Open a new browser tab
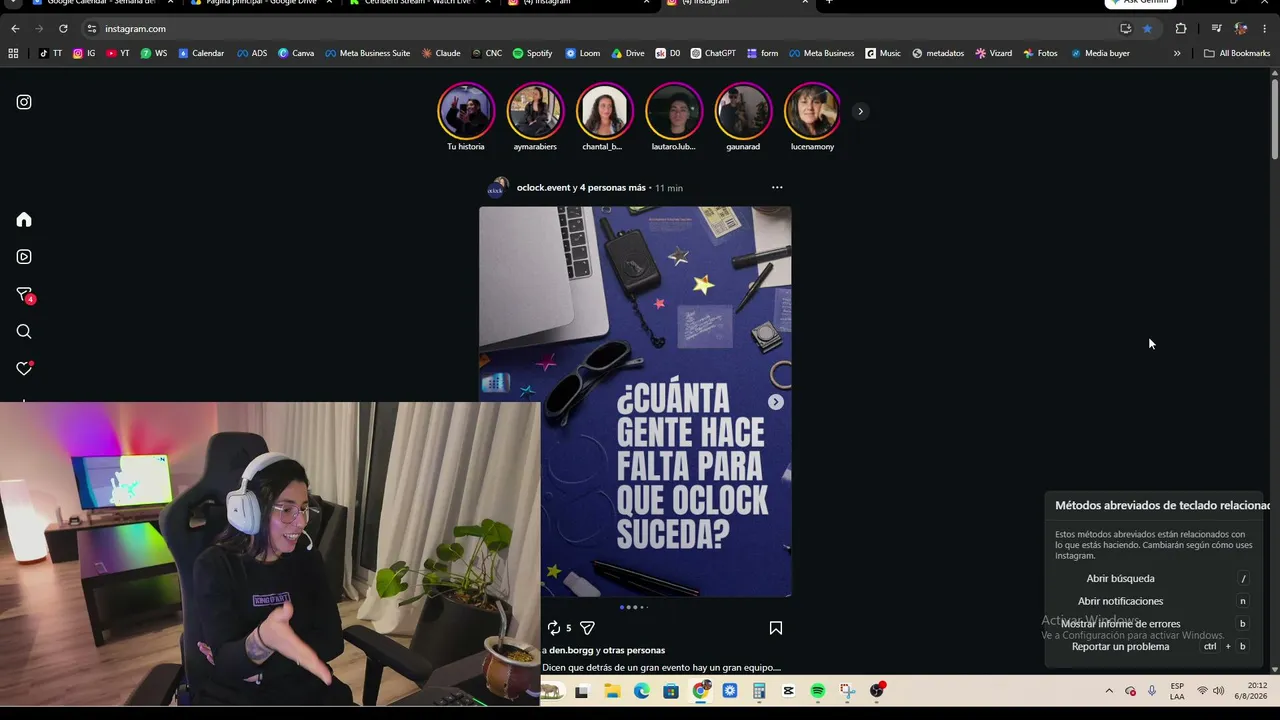 829,3
